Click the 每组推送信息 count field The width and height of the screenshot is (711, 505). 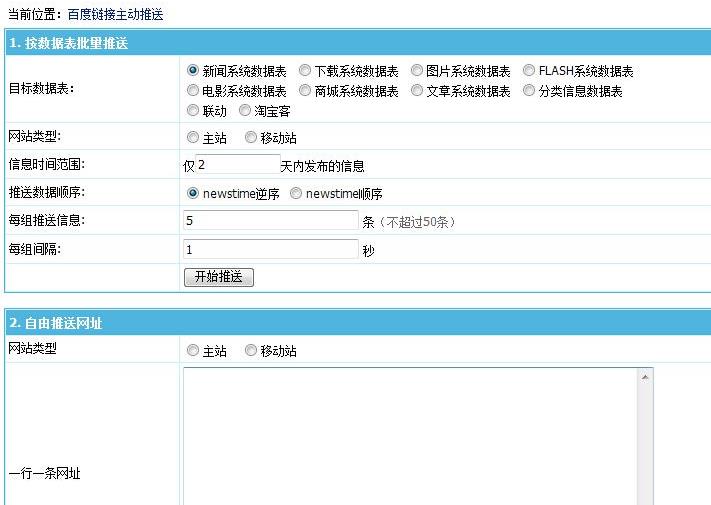pyautogui.click(x=271, y=220)
